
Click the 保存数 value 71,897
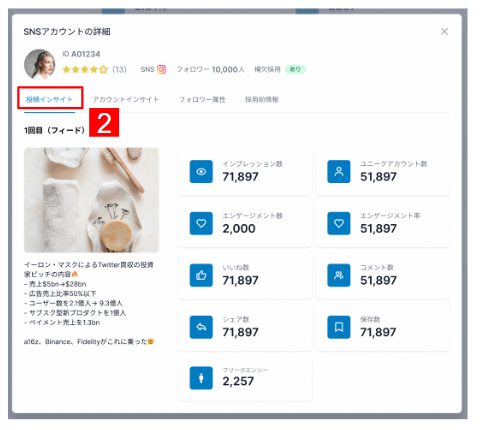coord(378,332)
